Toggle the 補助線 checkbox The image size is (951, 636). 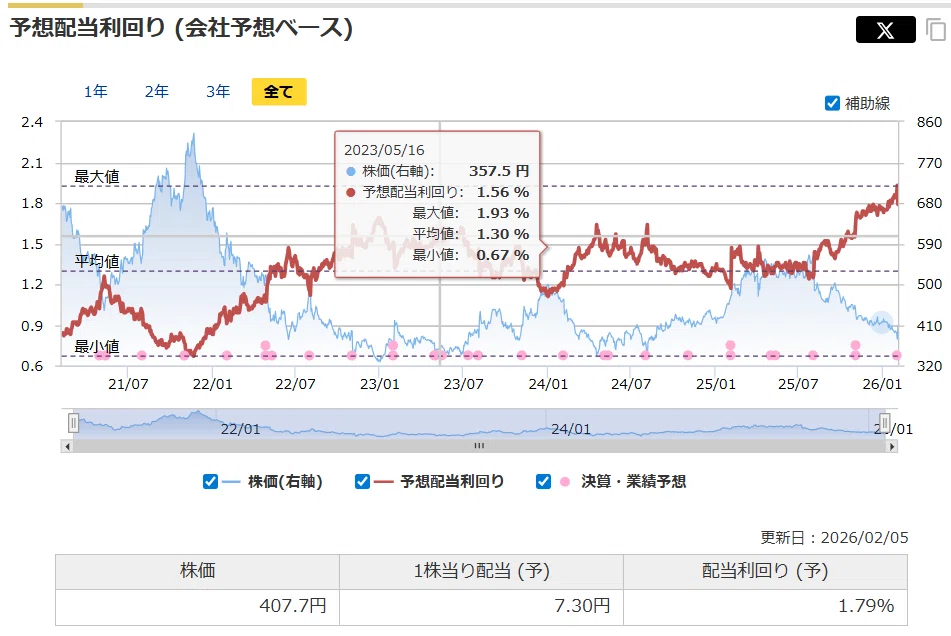coord(832,103)
